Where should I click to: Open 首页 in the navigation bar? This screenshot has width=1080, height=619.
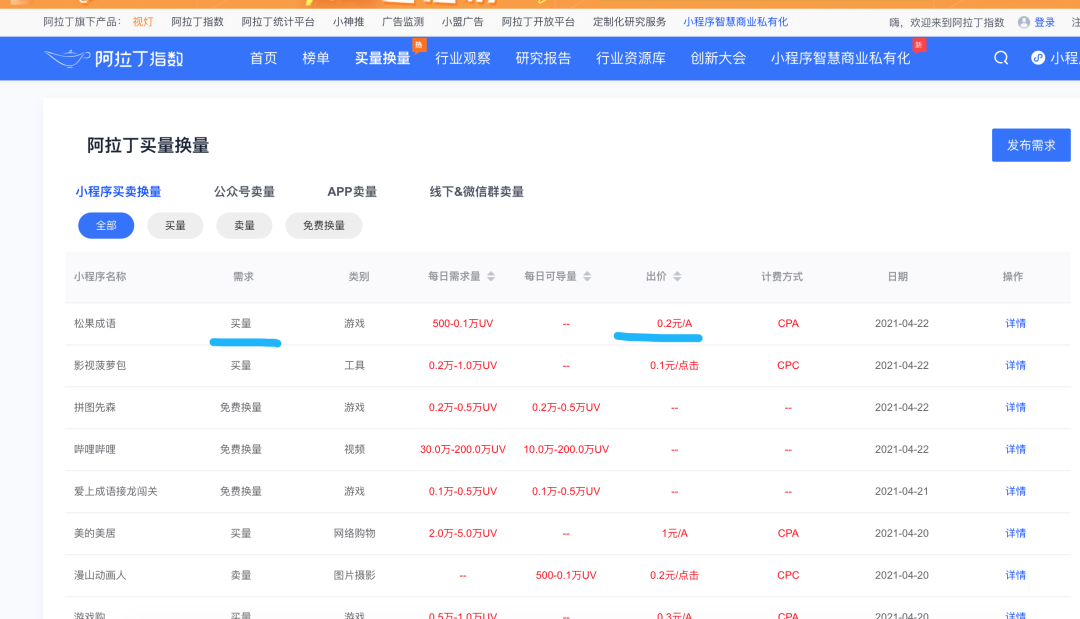coord(263,59)
